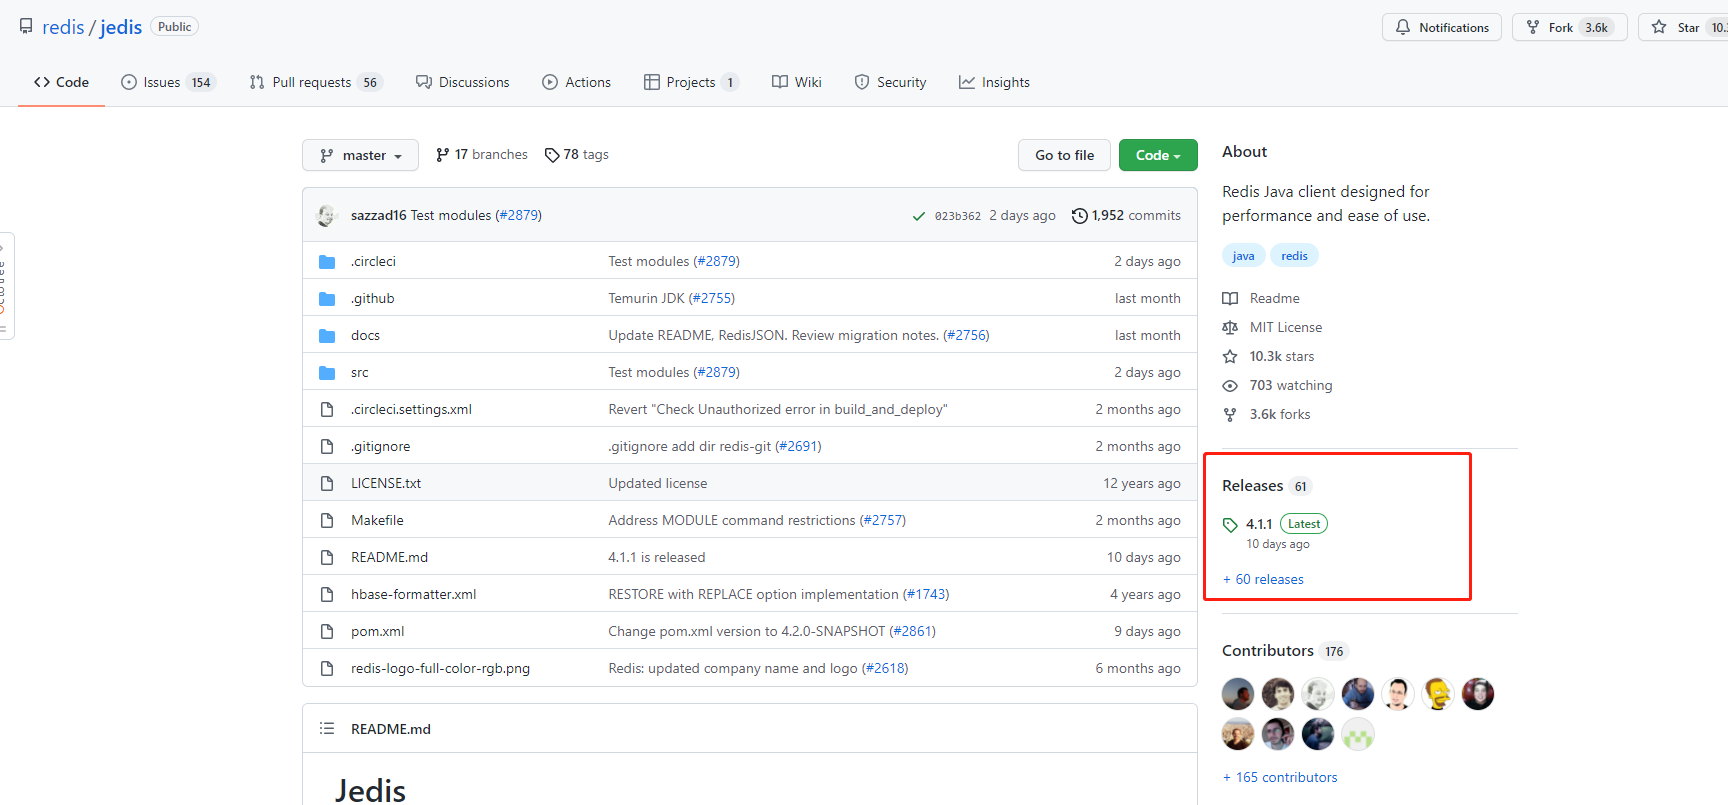The image size is (1728, 805).
Task: Show the + 60 releases link
Action: pos(1263,579)
